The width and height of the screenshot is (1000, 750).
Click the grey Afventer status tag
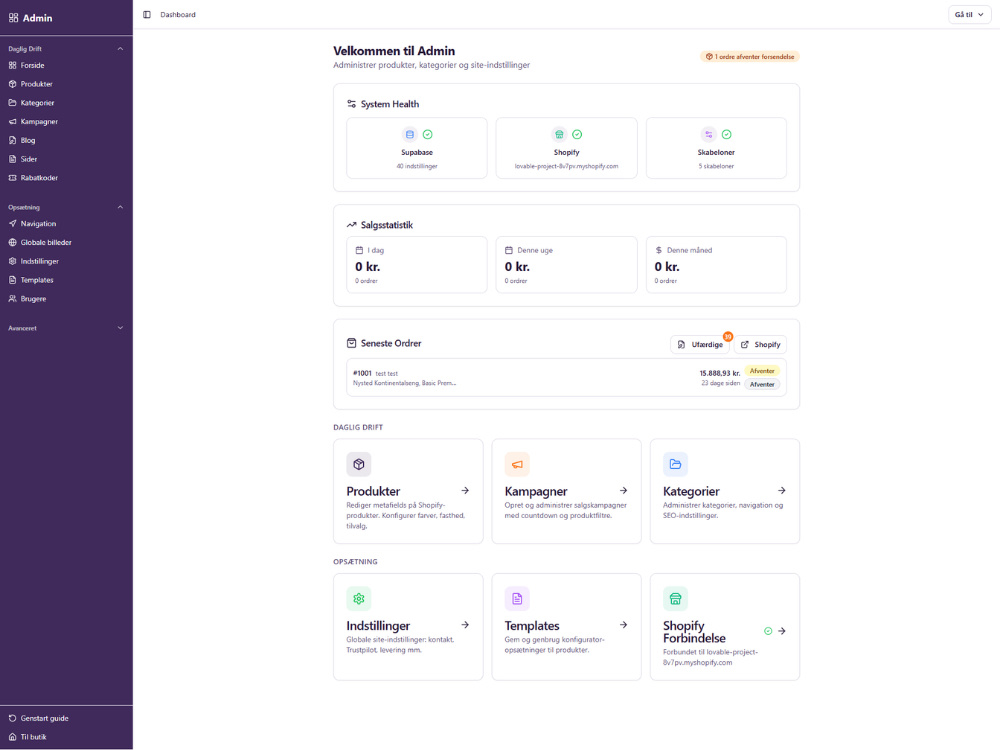click(762, 385)
